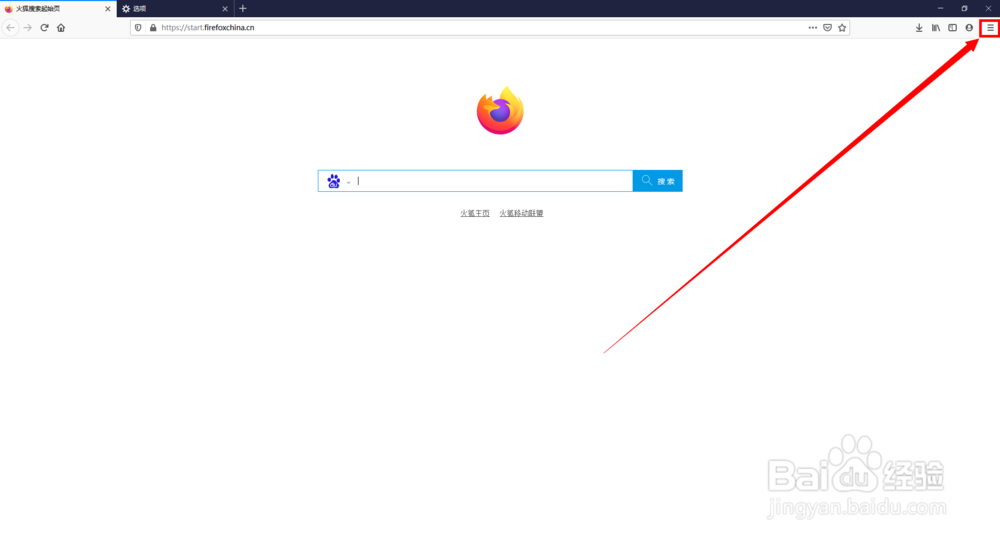The image size is (1000, 541).
Task: Open Firefox account menu
Action: 969,27
